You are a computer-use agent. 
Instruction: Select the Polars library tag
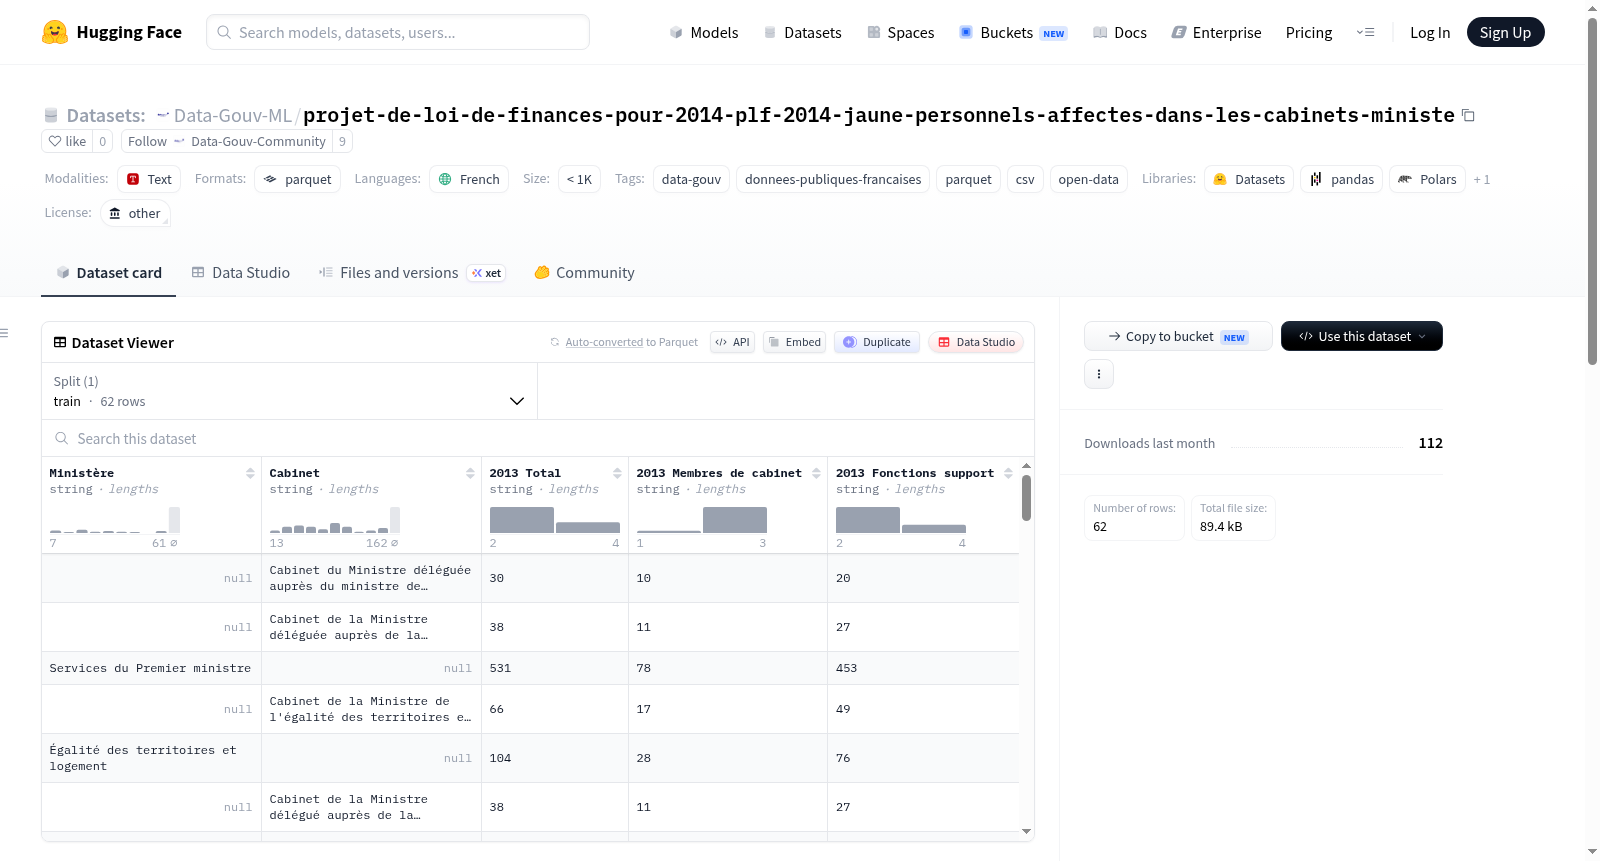[x=1427, y=179]
